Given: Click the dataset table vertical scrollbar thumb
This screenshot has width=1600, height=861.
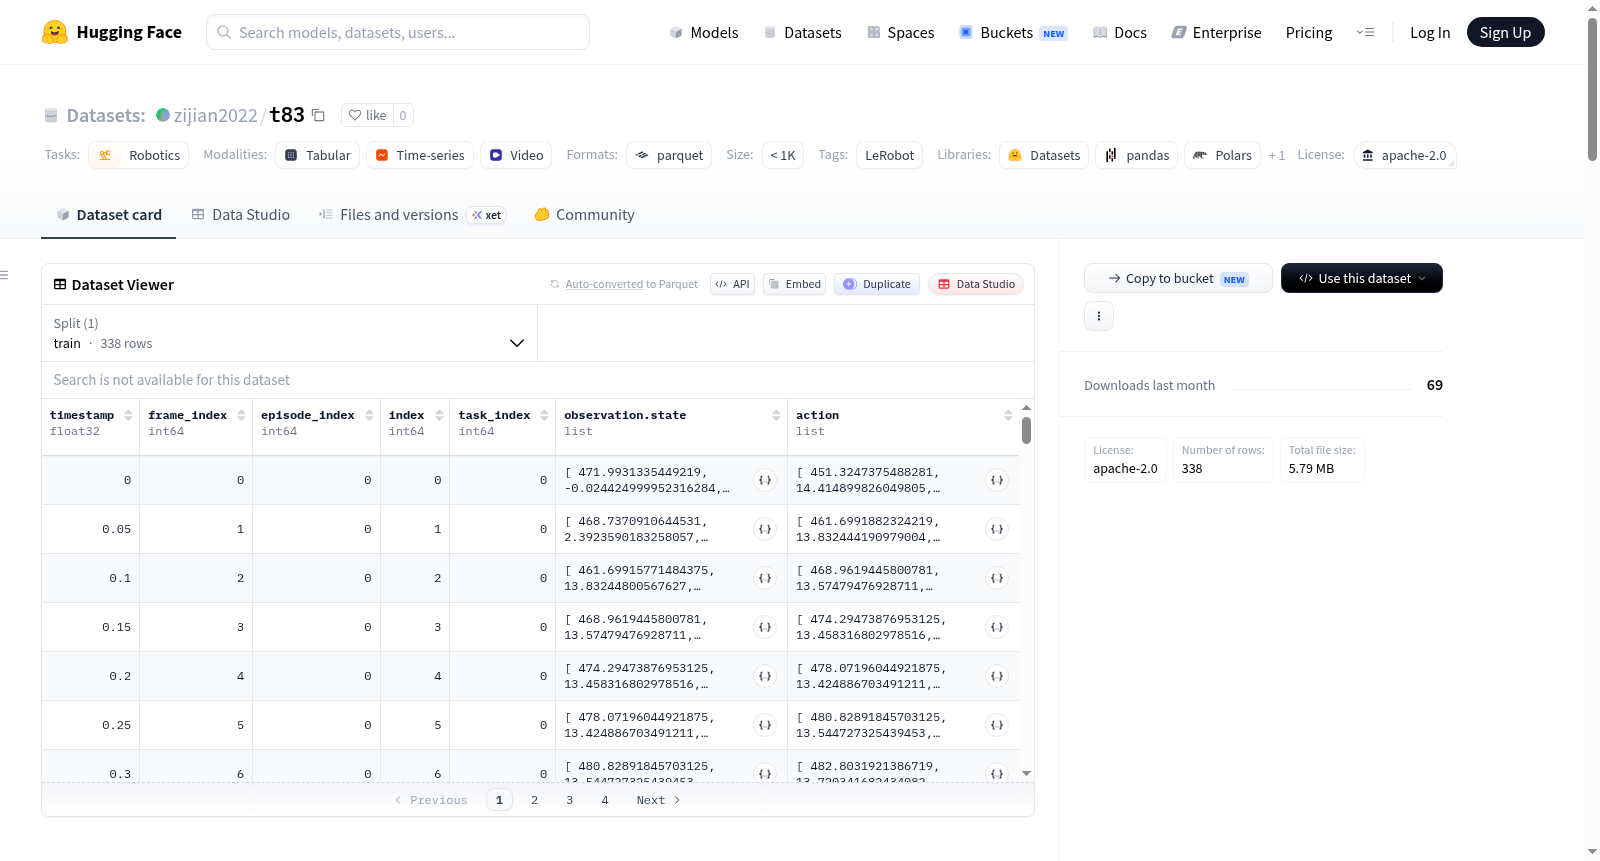Looking at the screenshot, I should pyautogui.click(x=1026, y=430).
